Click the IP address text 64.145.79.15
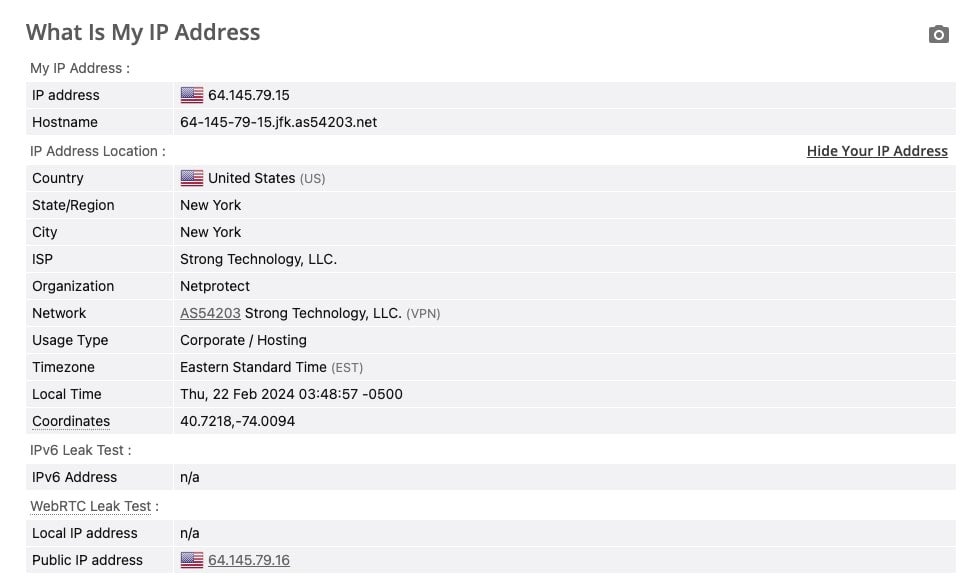980x579 pixels. tap(249, 95)
